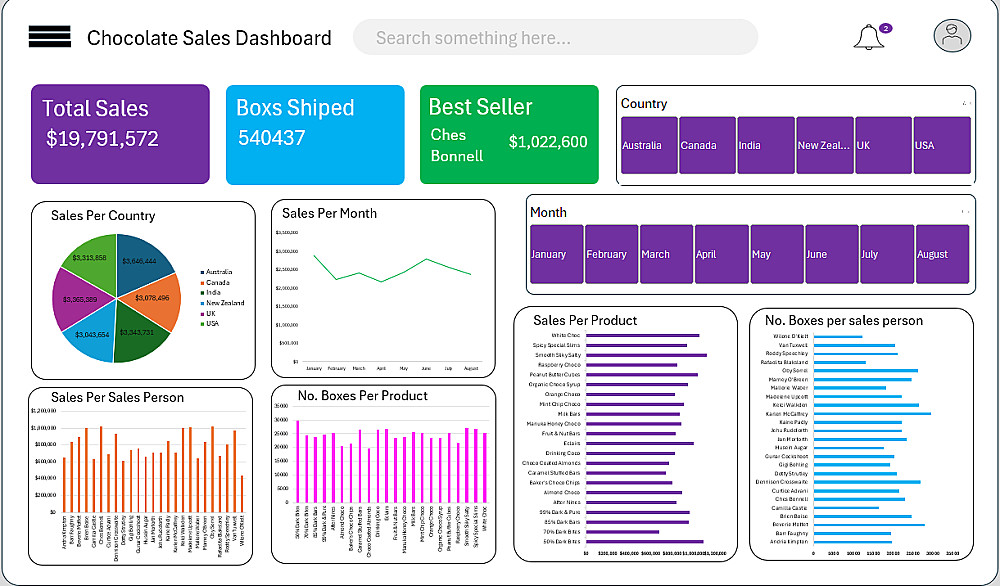Image resolution: width=1000 pixels, height=586 pixels.
Task: Click the Total Sales card
Action: (120, 134)
